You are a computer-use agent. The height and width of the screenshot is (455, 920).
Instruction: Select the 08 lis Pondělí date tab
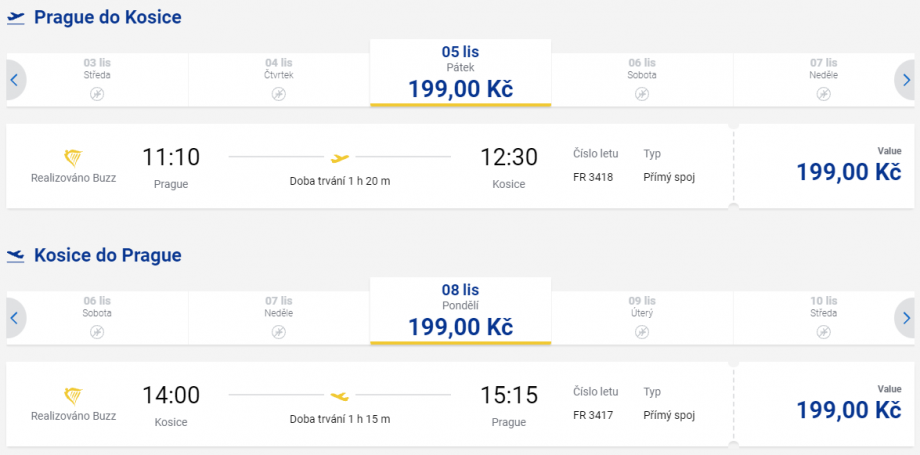(x=460, y=310)
